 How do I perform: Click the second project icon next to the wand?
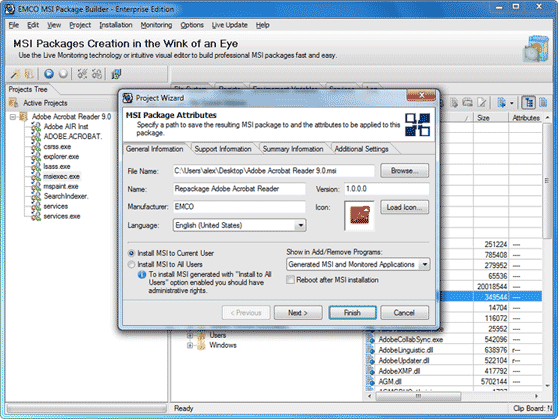click(x=29, y=74)
